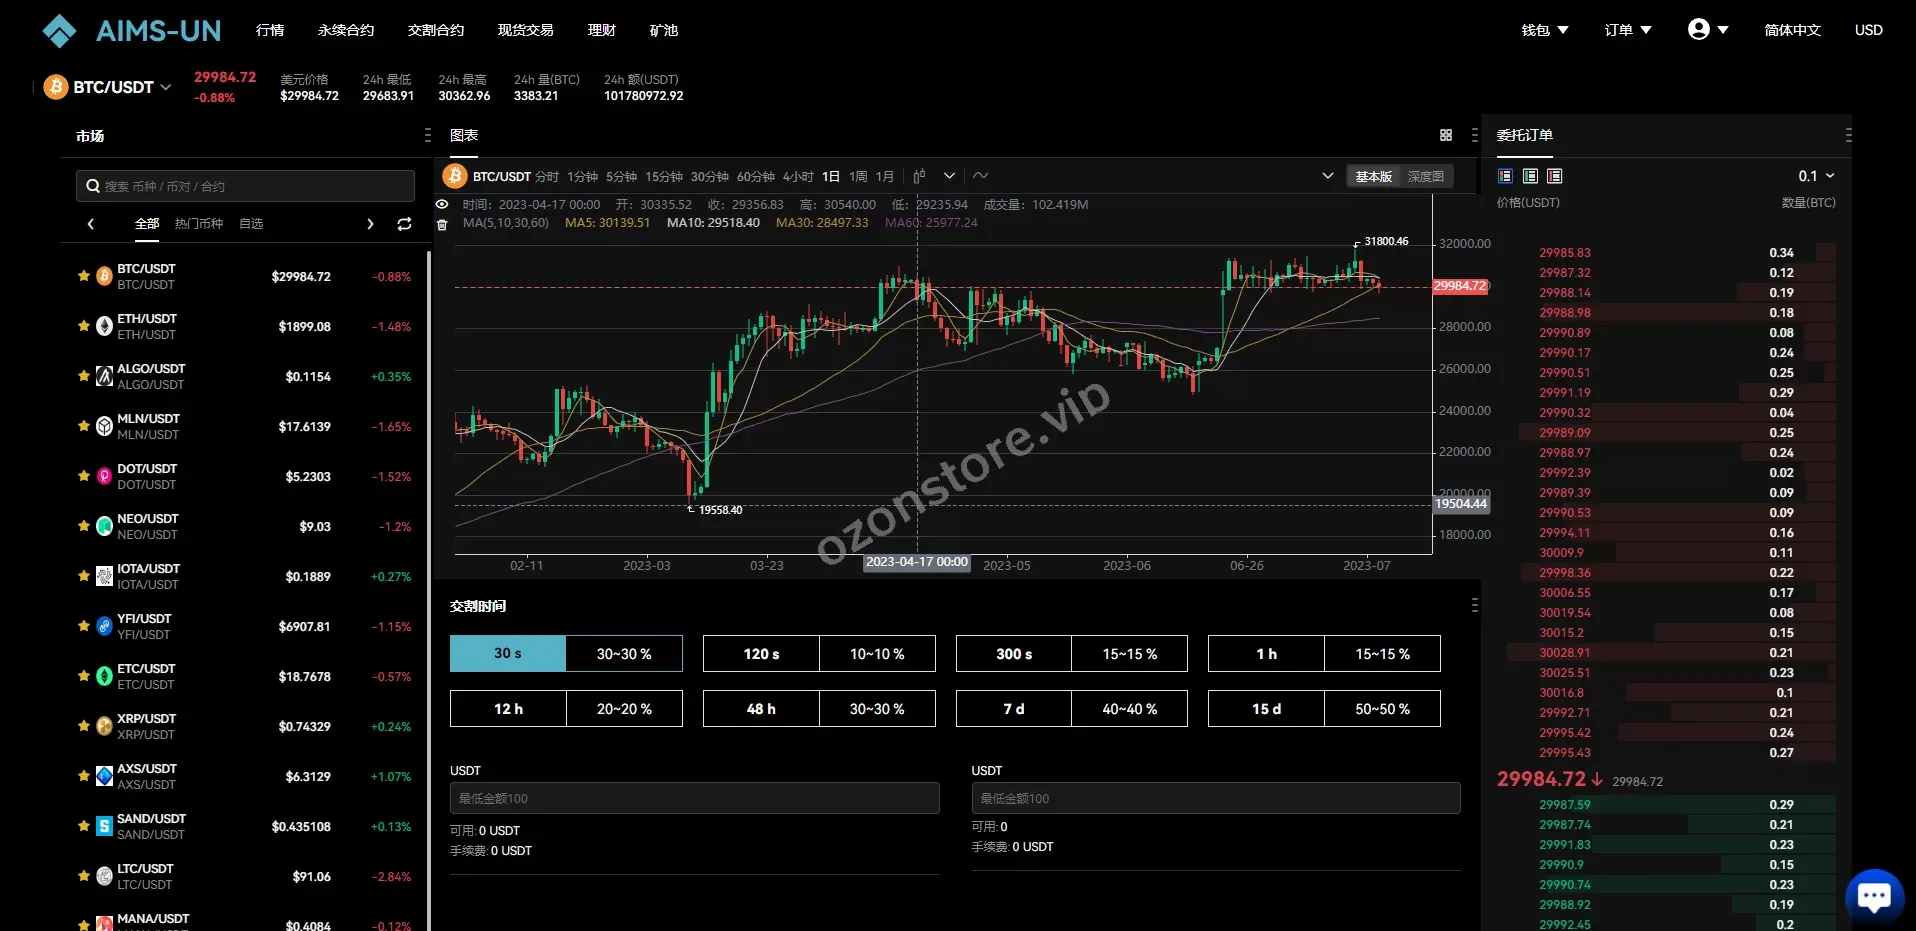This screenshot has height=931, width=1916.
Task: Choose the 4小时 chart interval
Action: pos(798,176)
